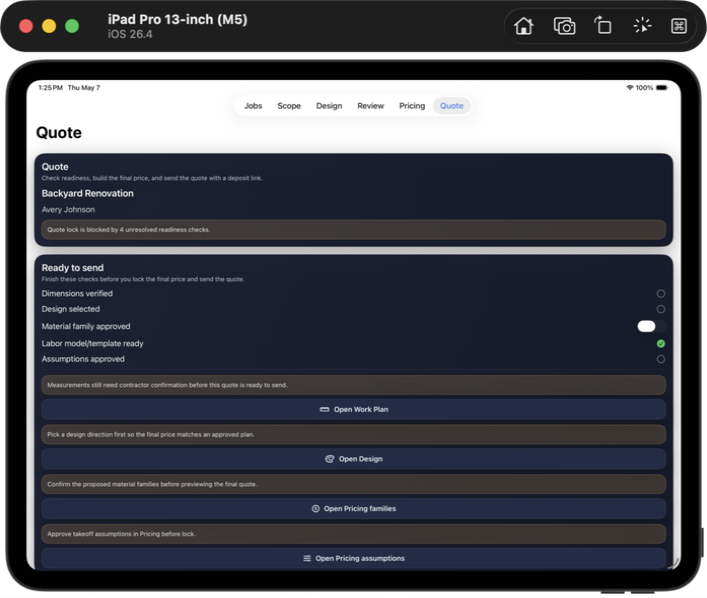This screenshot has width=707, height=598.
Task: Click the green zoom window button
Action: (72, 26)
